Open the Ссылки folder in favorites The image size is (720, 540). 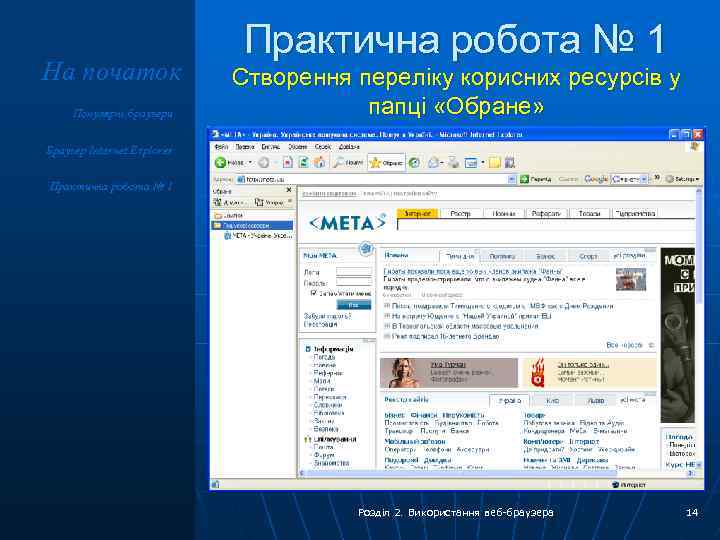[228, 215]
